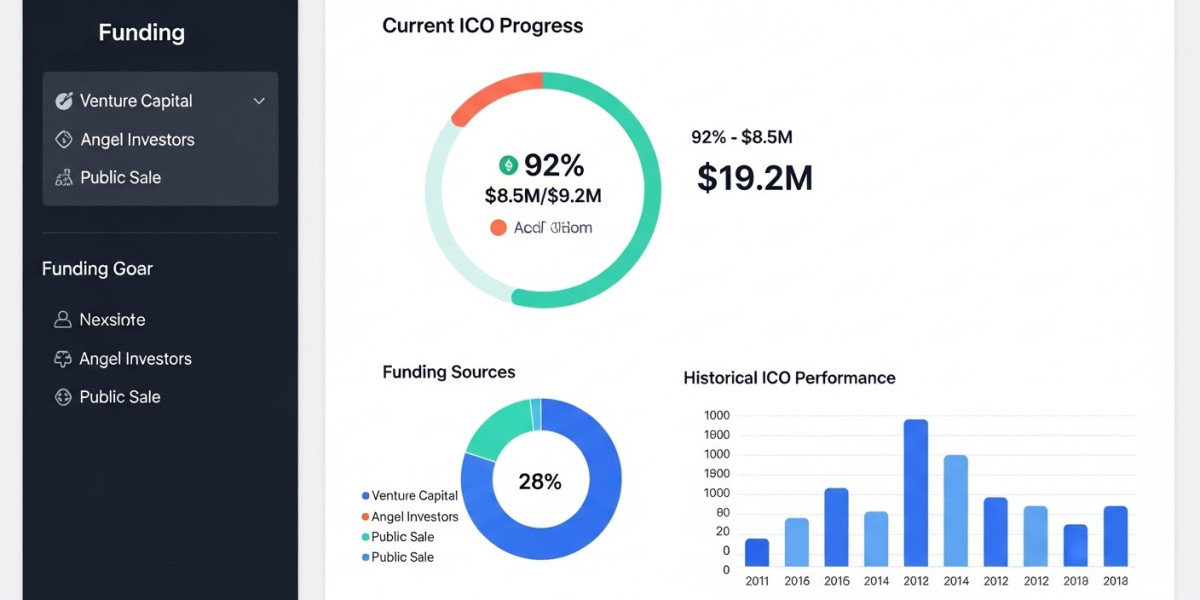Viewport: 1200px width, 600px height.
Task: Click the Nexsiote person icon
Action: click(62, 320)
